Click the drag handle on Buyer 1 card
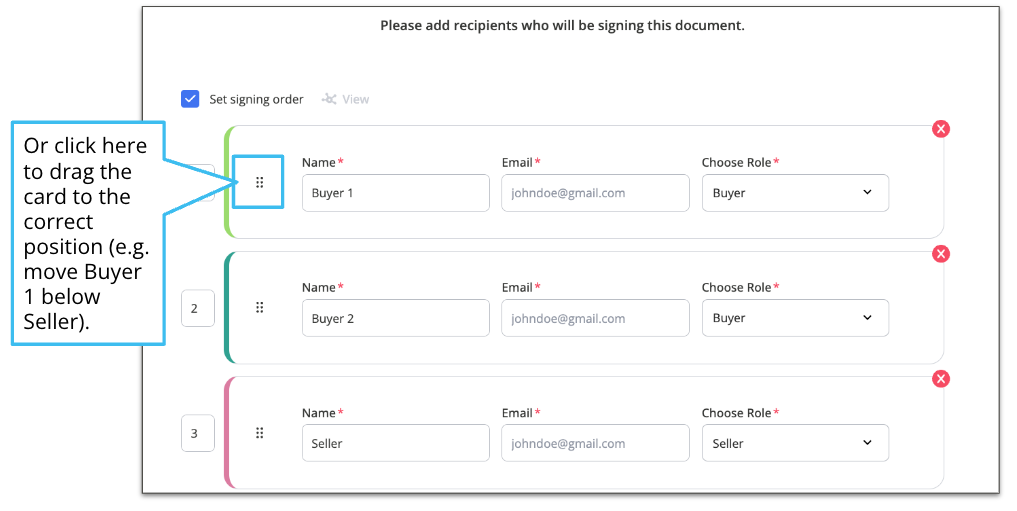The width and height of the screenshot is (1017, 511). (x=259, y=182)
